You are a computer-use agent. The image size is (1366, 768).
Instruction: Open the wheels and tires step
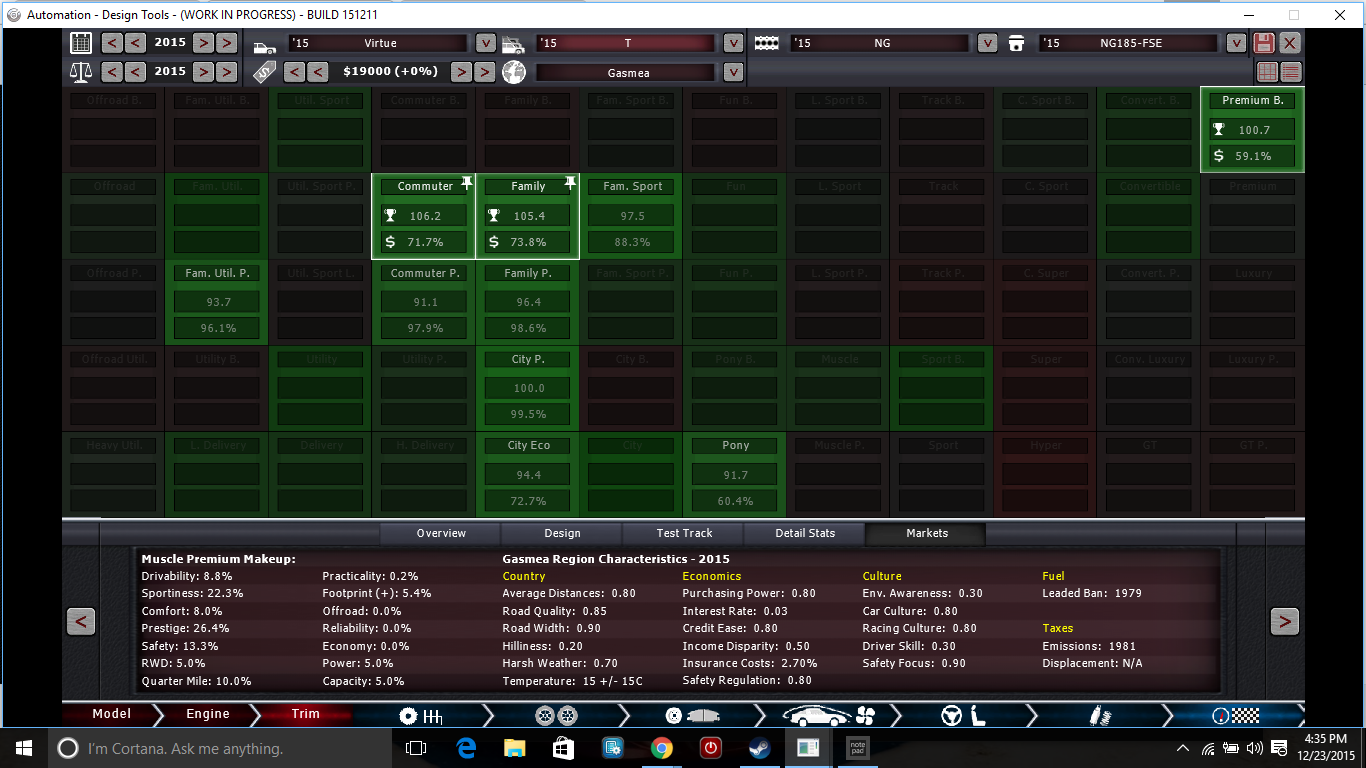(x=555, y=715)
